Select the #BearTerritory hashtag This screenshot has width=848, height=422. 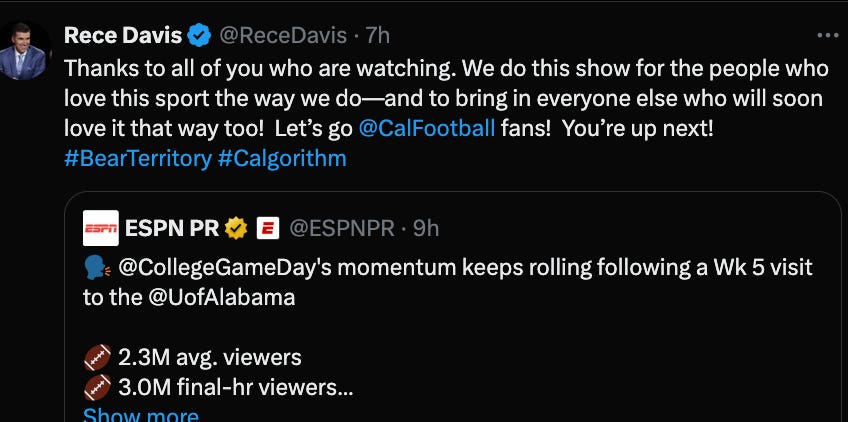pos(137,159)
